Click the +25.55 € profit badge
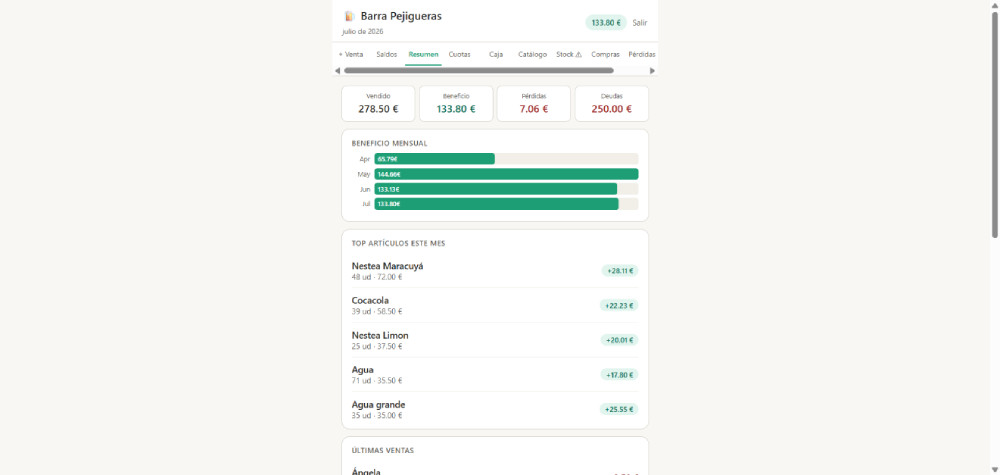The width and height of the screenshot is (1000, 475). pos(619,409)
